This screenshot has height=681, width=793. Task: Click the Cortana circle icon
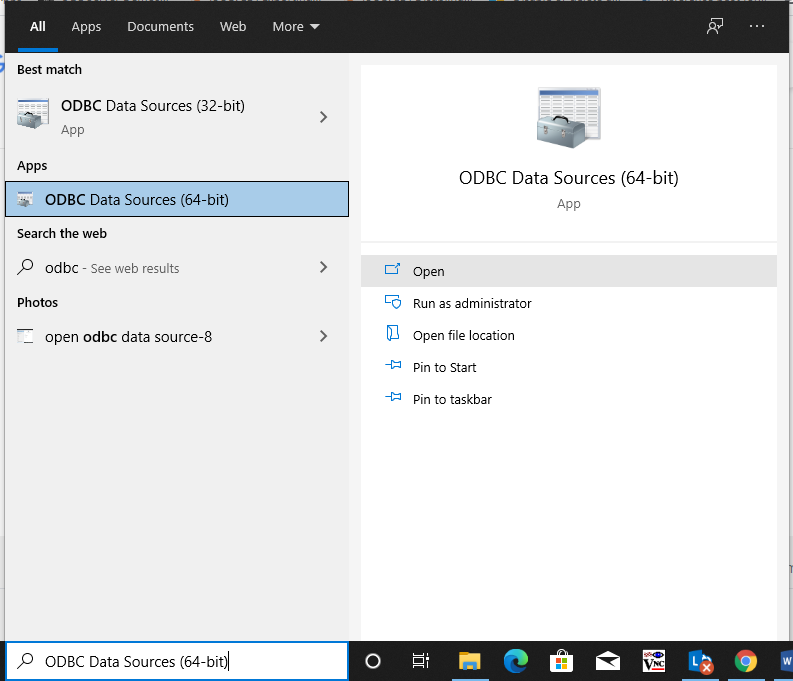point(373,661)
